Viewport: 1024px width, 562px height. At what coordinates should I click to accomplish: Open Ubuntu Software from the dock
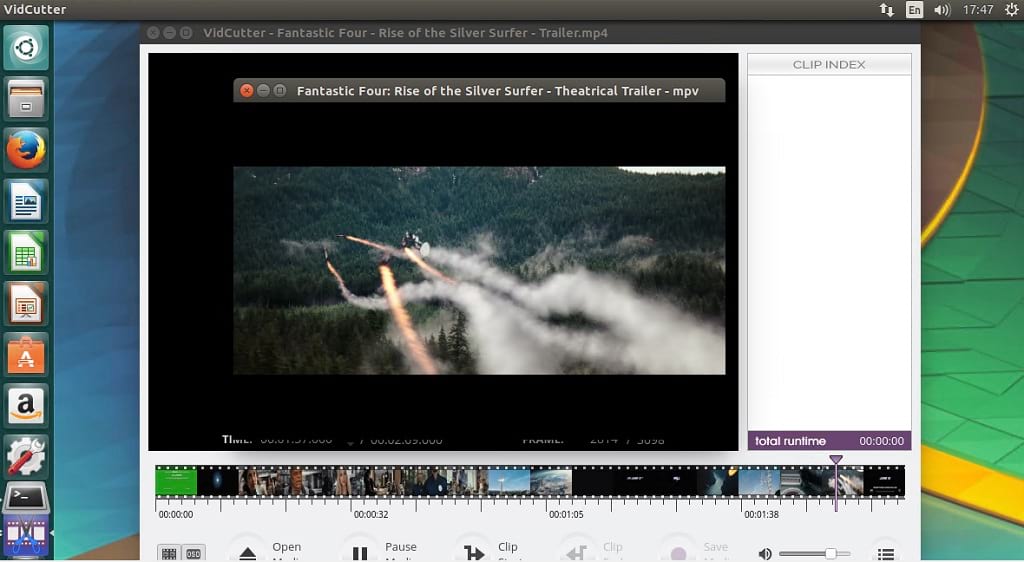pos(26,355)
